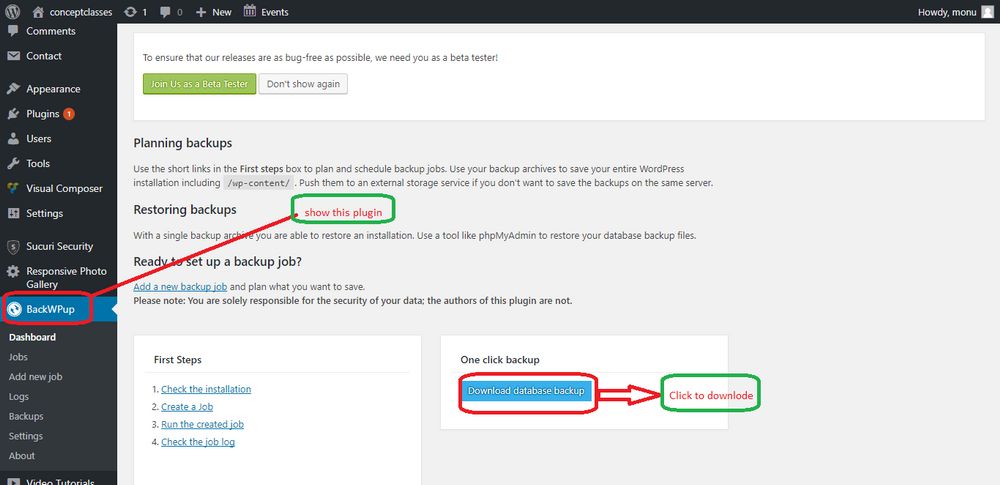Click the home icon beside conceptclasses
This screenshot has width=1000, height=485.
(38, 11)
